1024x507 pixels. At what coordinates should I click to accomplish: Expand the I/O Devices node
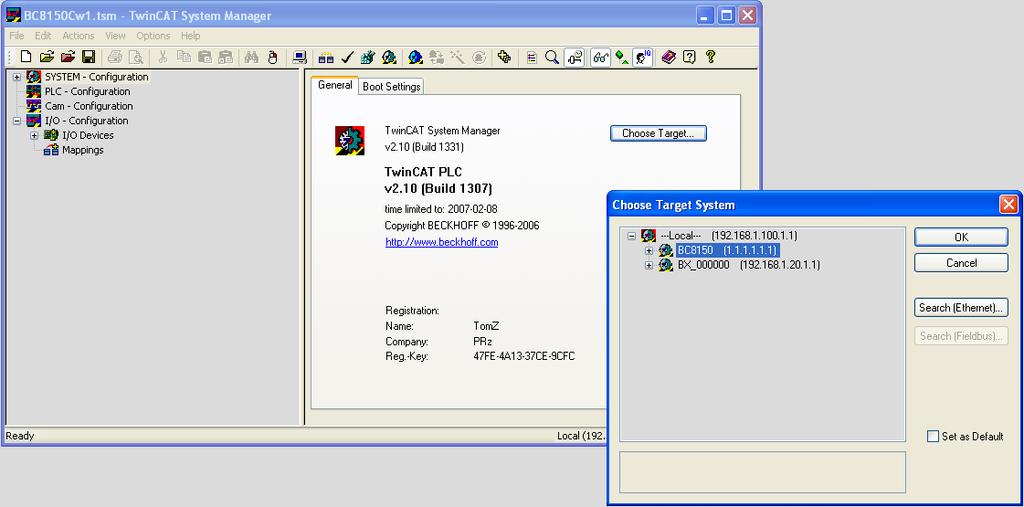[x=35, y=135]
